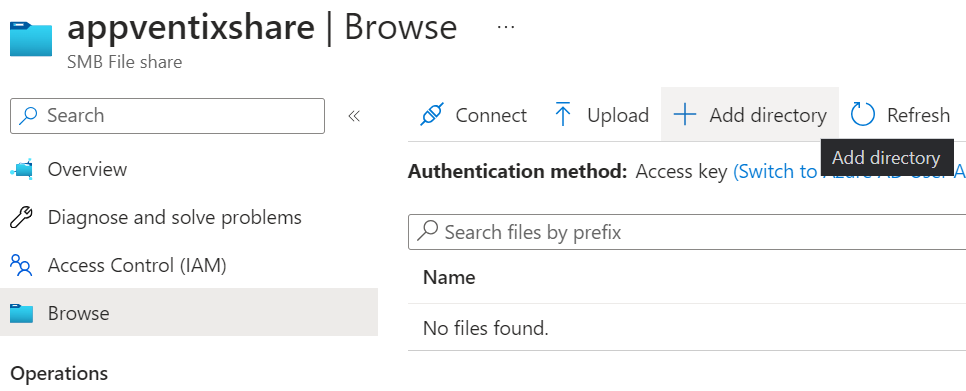Screen dimensions: 966x391
Task: Click the Refresh circular arrow icon
Action: point(862,115)
